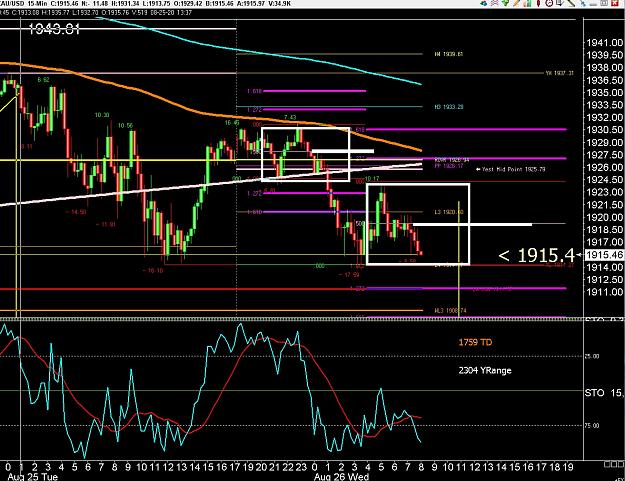Click the 25.00 stochastic level label
The width and height of the screenshot is (625, 481).
[592, 356]
